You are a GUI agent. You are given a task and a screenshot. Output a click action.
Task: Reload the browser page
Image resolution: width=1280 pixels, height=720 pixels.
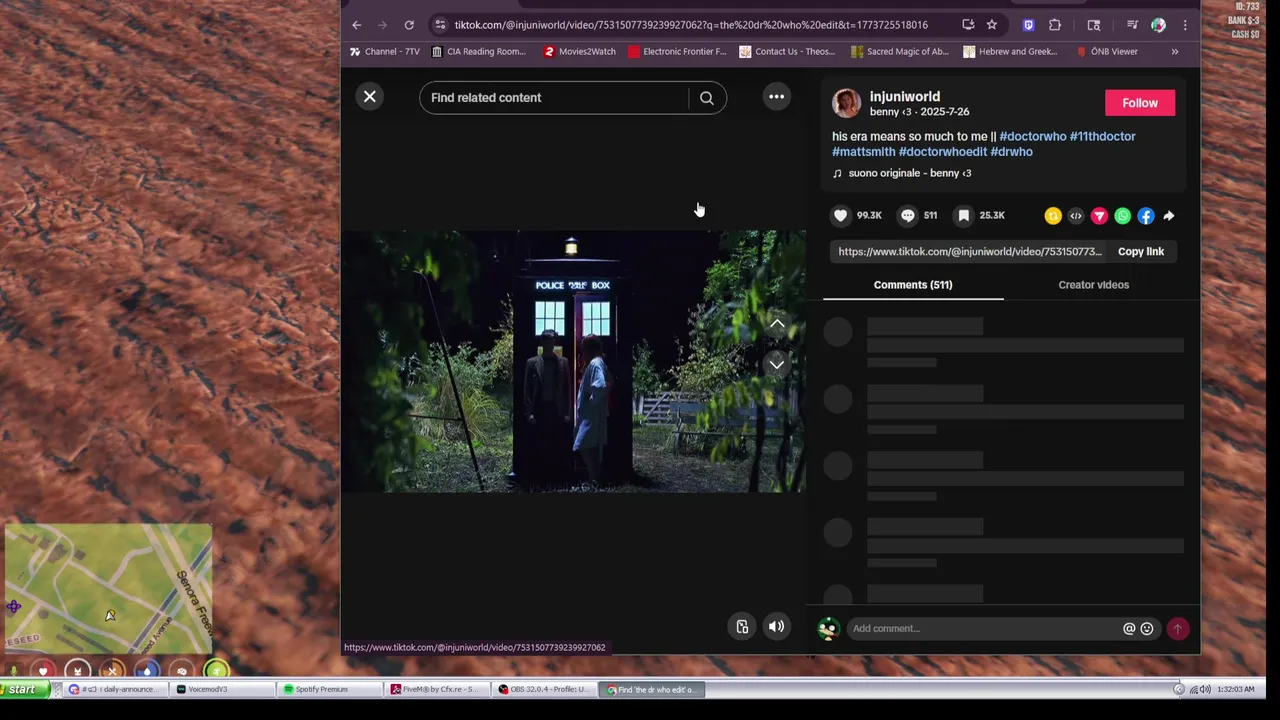coord(409,25)
